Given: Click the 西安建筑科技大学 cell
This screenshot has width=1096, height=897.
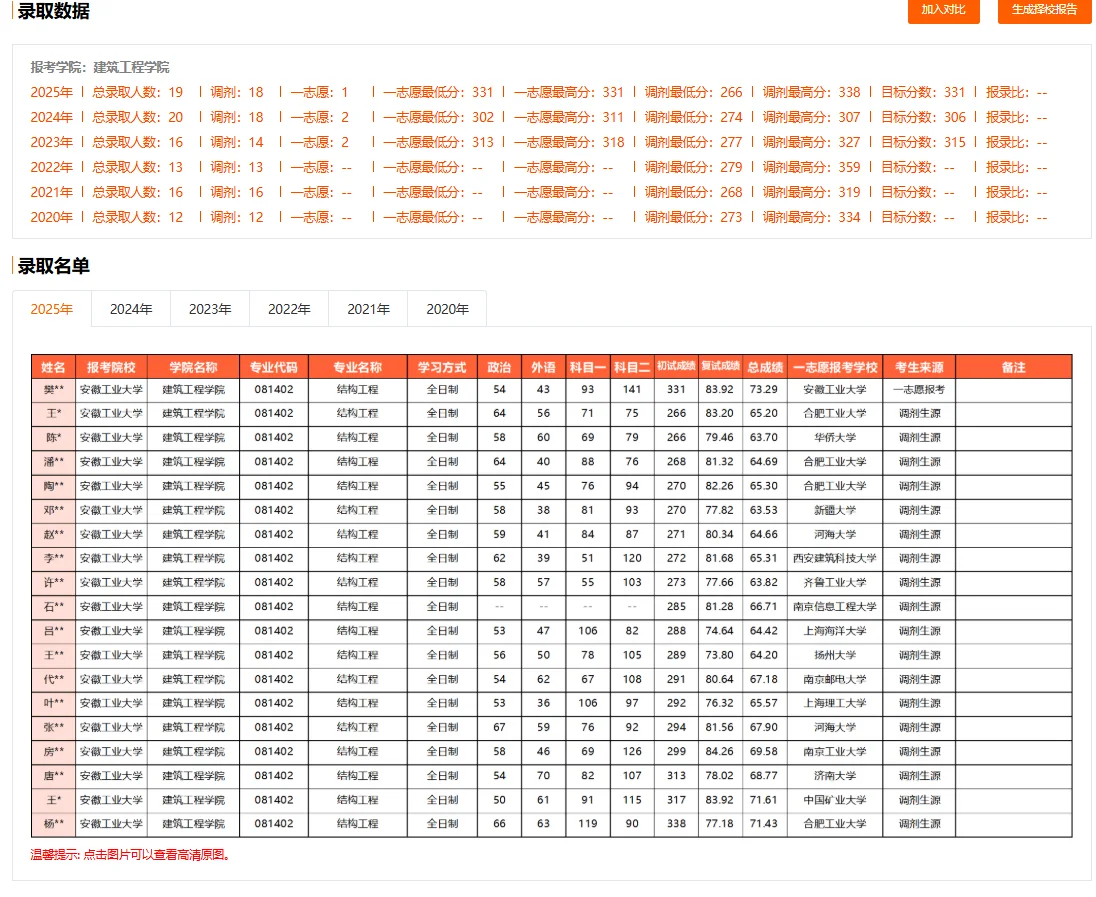Looking at the screenshot, I should coord(835,559).
